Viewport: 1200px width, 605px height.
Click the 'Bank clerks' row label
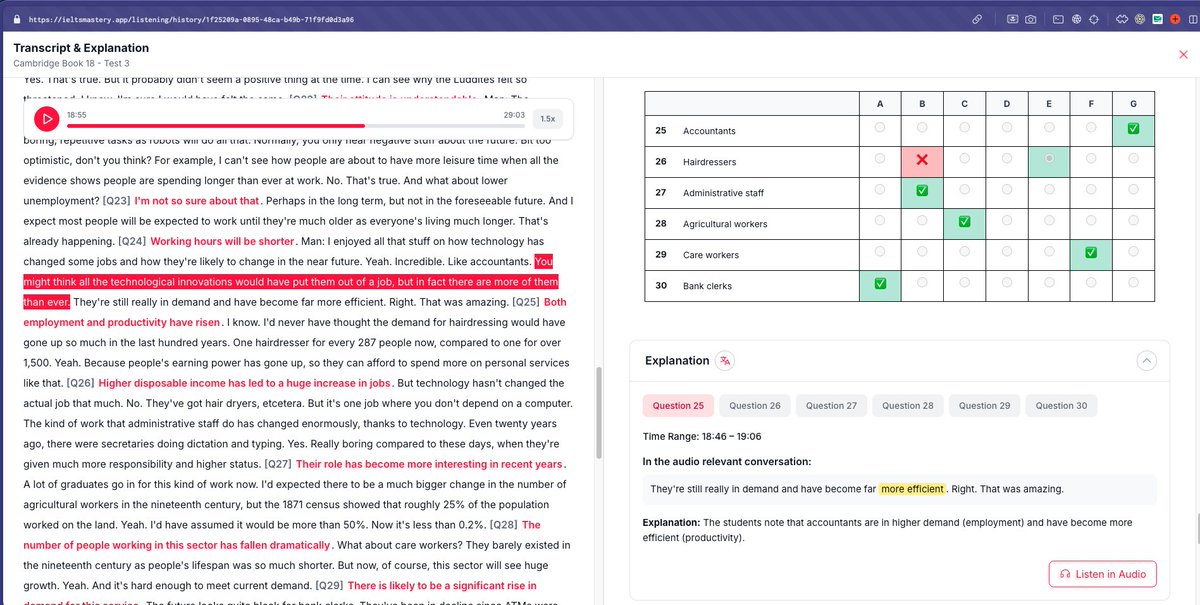tap(707, 286)
